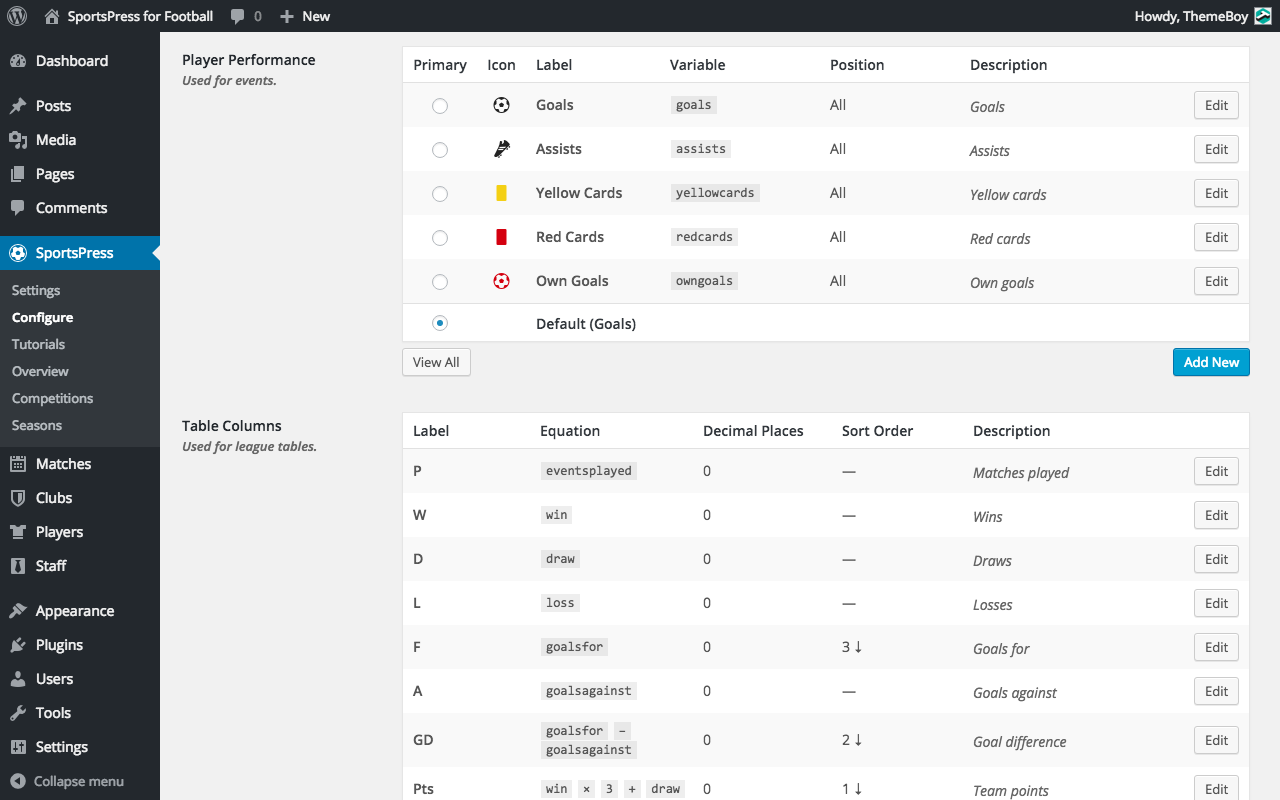Click the yellow card color swatch
This screenshot has height=800, width=1280.
click(501, 193)
